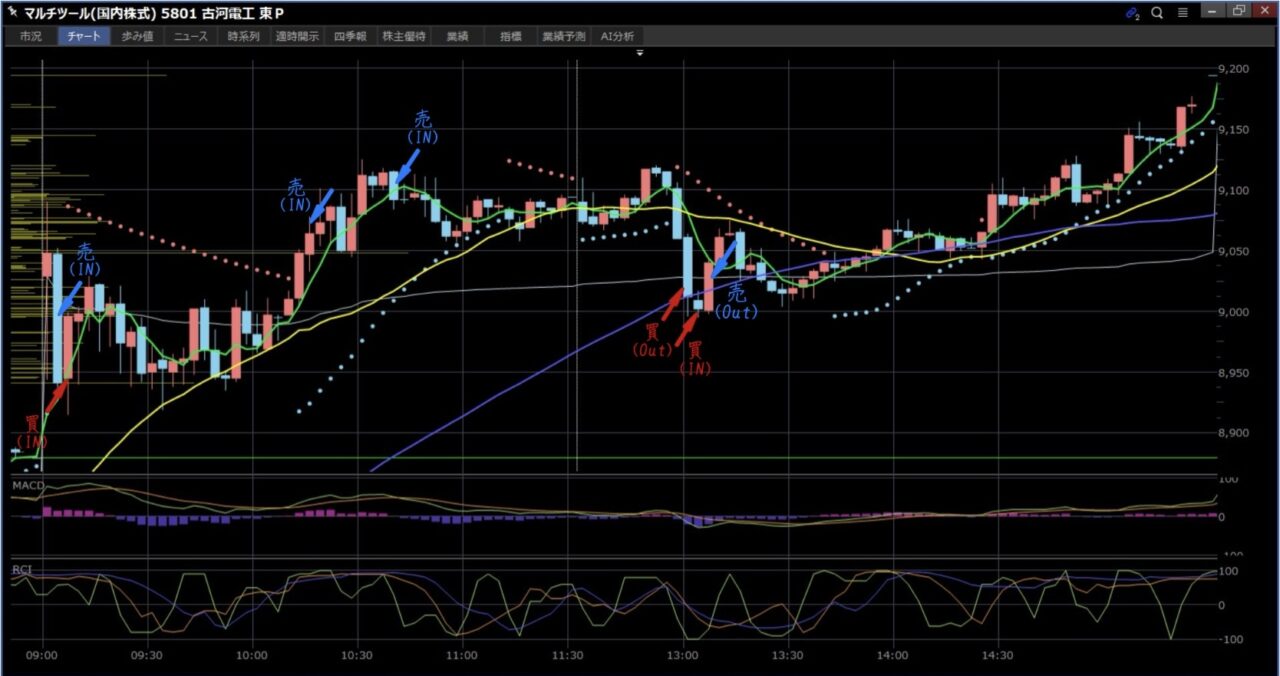Screen dimensions: 1280x676
Task: View the 四季報 tab
Action: [350, 36]
